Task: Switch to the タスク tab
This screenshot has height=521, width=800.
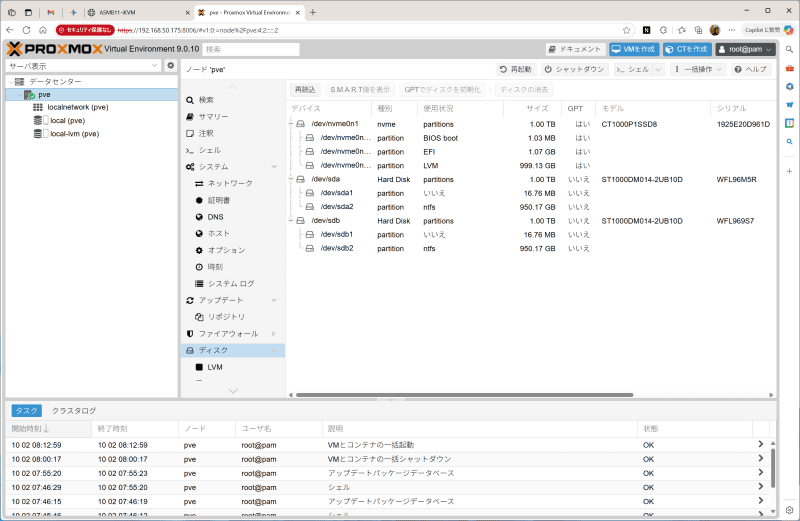Action: click(x=27, y=411)
